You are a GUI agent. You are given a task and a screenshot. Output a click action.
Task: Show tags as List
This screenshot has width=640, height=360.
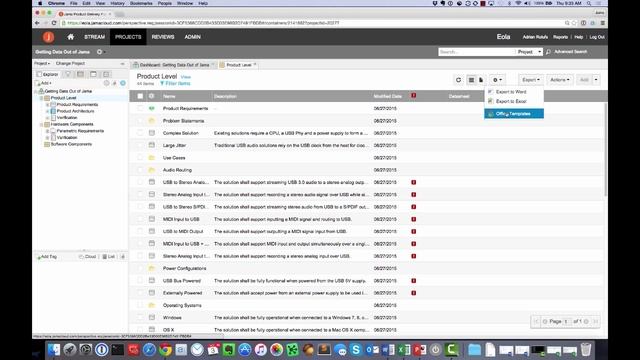tap(109, 257)
